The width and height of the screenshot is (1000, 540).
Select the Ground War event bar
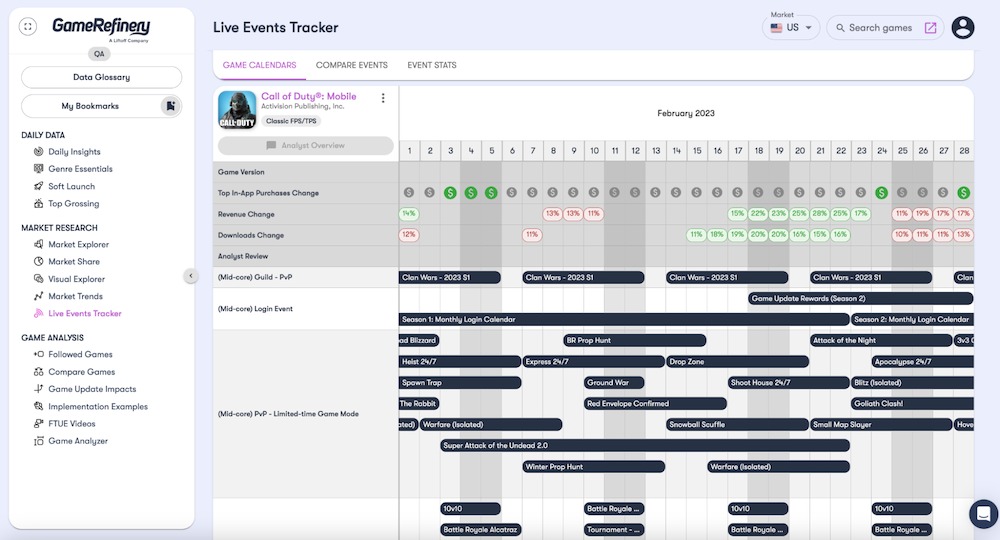tap(614, 383)
